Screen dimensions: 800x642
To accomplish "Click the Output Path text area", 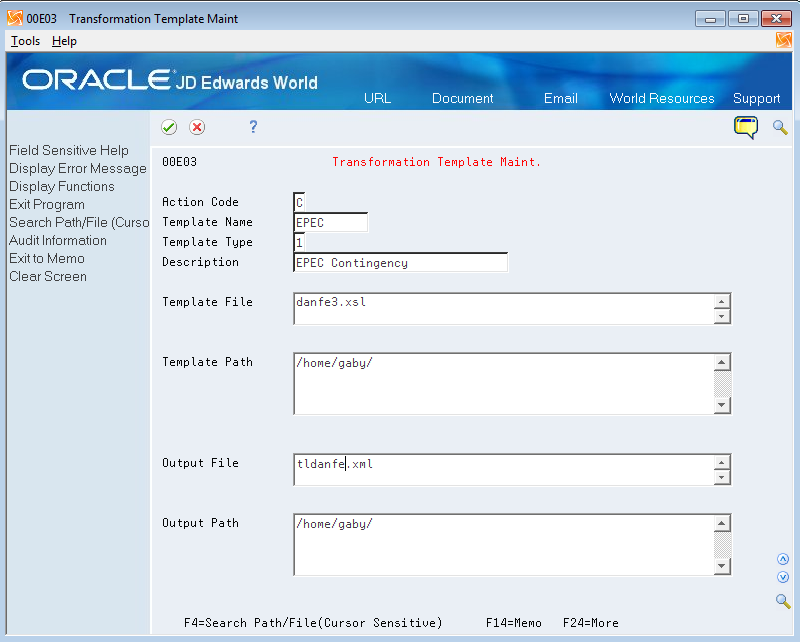I will point(504,545).
